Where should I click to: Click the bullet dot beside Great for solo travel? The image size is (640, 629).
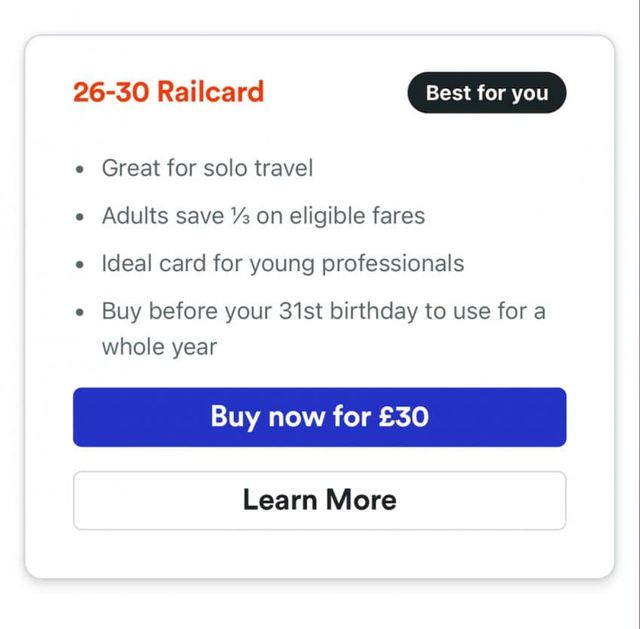pyautogui.click(x=80, y=169)
